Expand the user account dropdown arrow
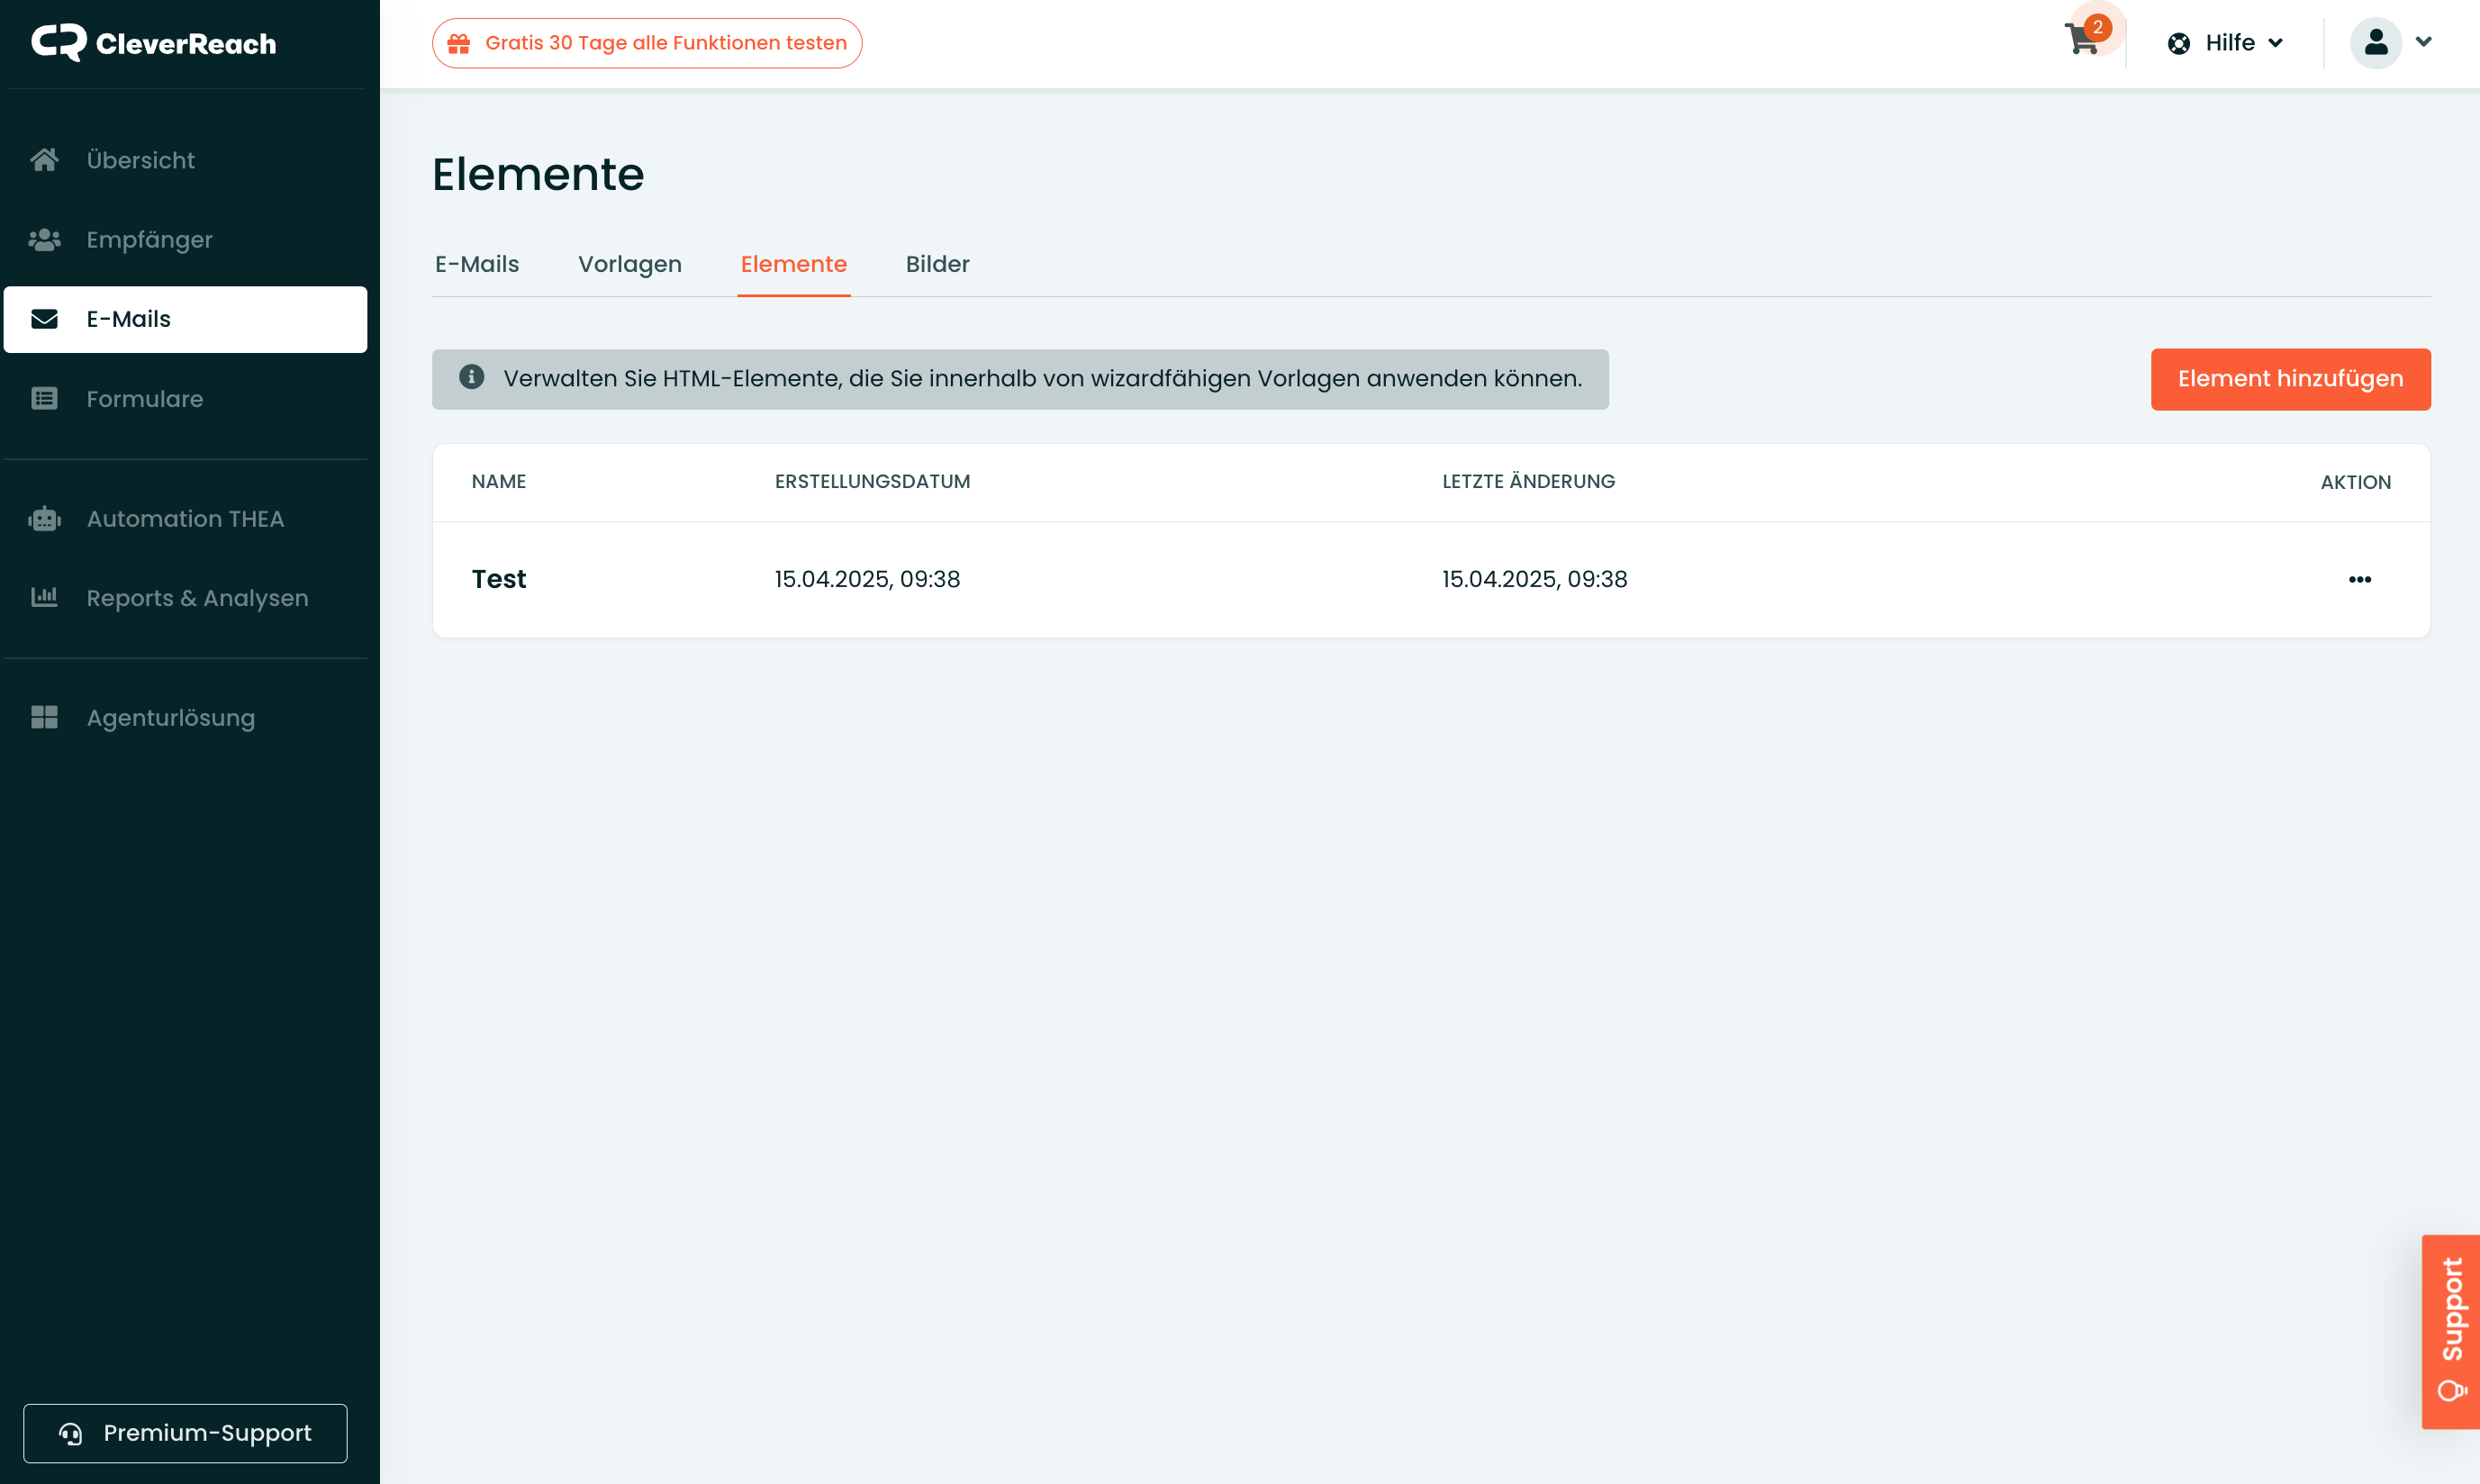This screenshot has height=1484, width=2480. 2423,42
